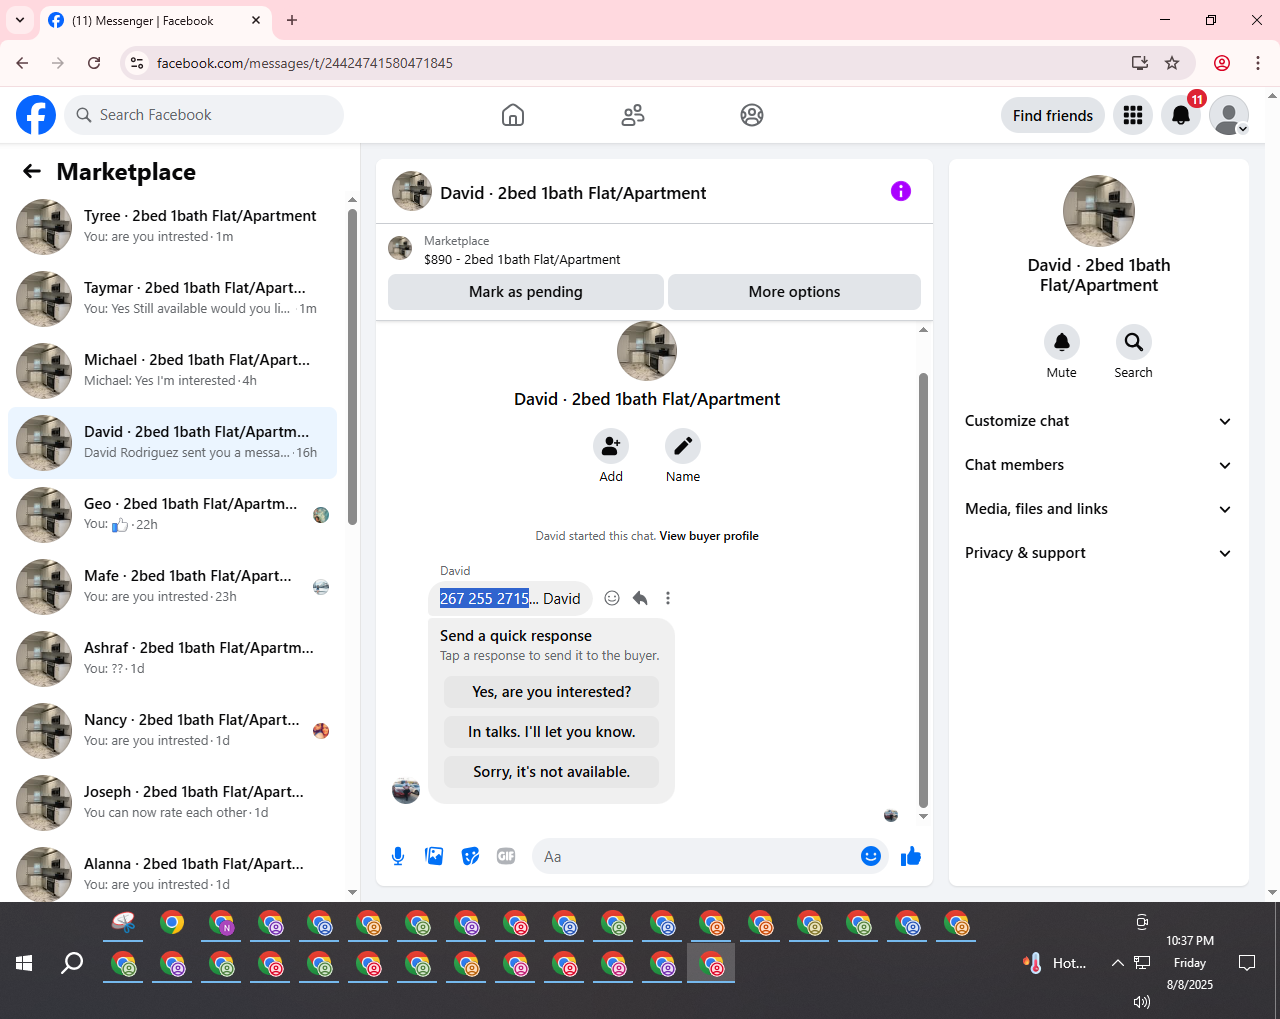Open the Groups icon in top navigation
Screen dimensions: 1280x1019
[x=752, y=115]
